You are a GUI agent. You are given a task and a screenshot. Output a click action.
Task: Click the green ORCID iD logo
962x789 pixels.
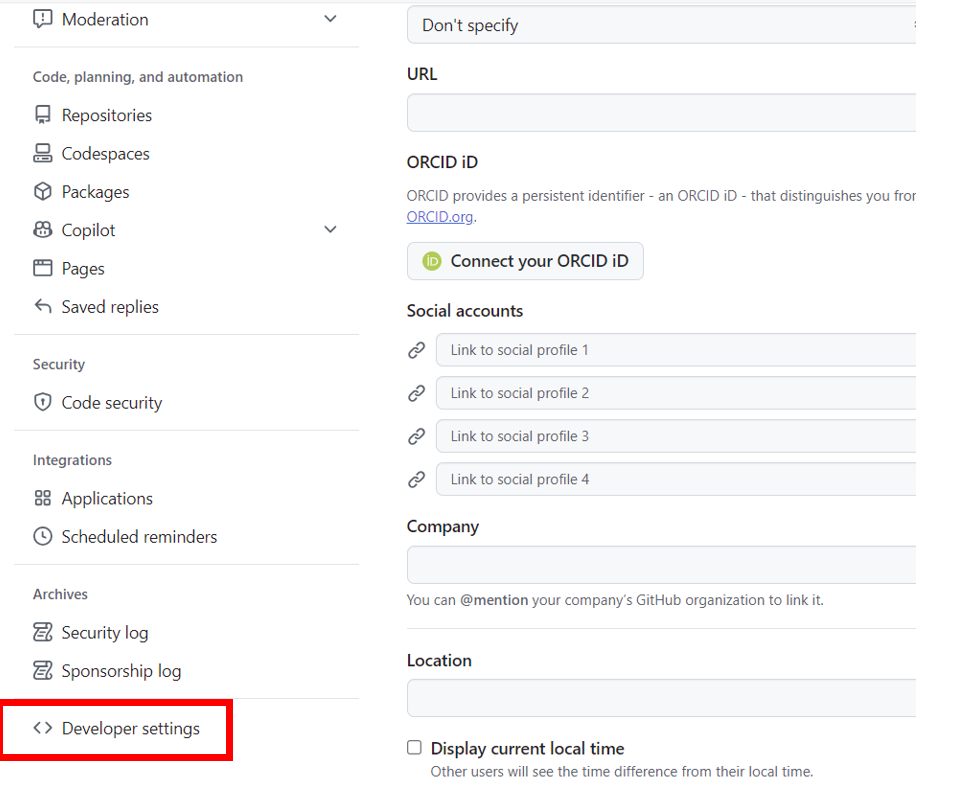431,261
